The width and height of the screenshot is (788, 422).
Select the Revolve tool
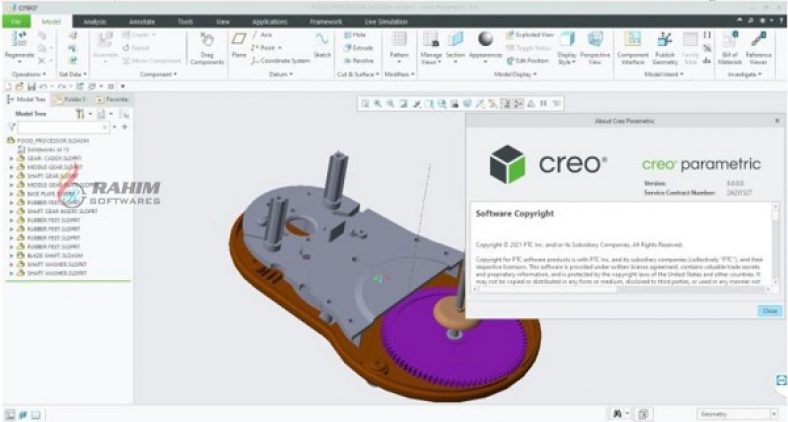pyautogui.click(x=359, y=61)
